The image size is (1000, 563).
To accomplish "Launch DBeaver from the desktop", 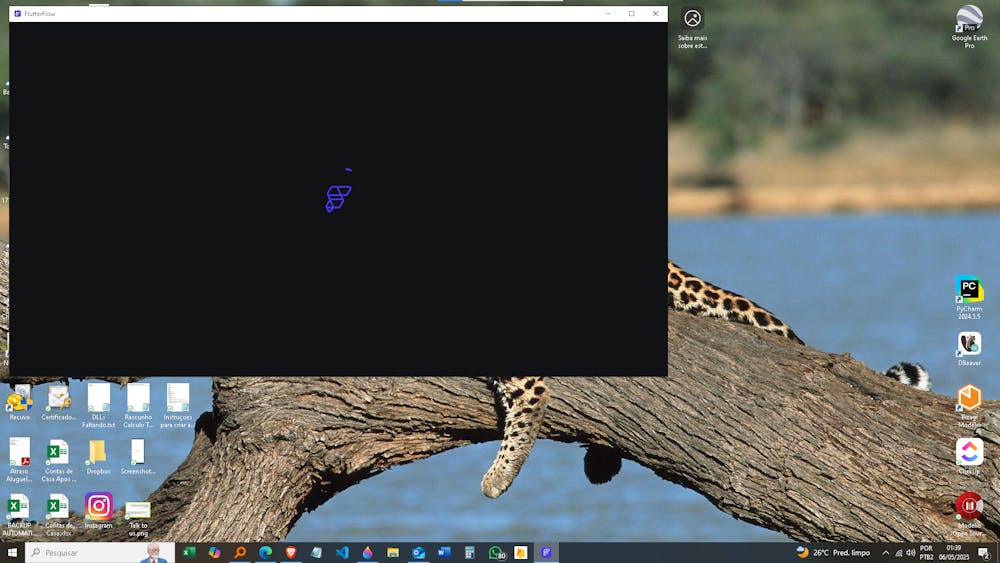I will (x=969, y=348).
